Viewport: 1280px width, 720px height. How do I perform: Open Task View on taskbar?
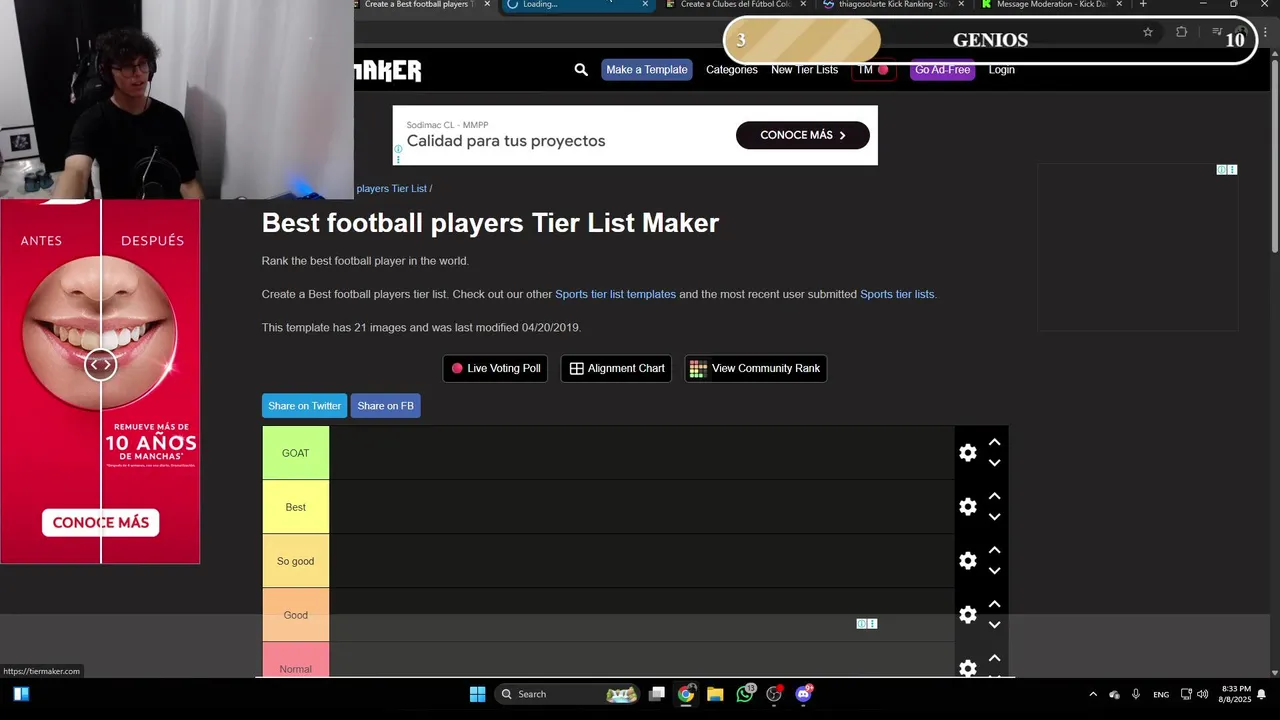pyautogui.click(x=657, y=694)
